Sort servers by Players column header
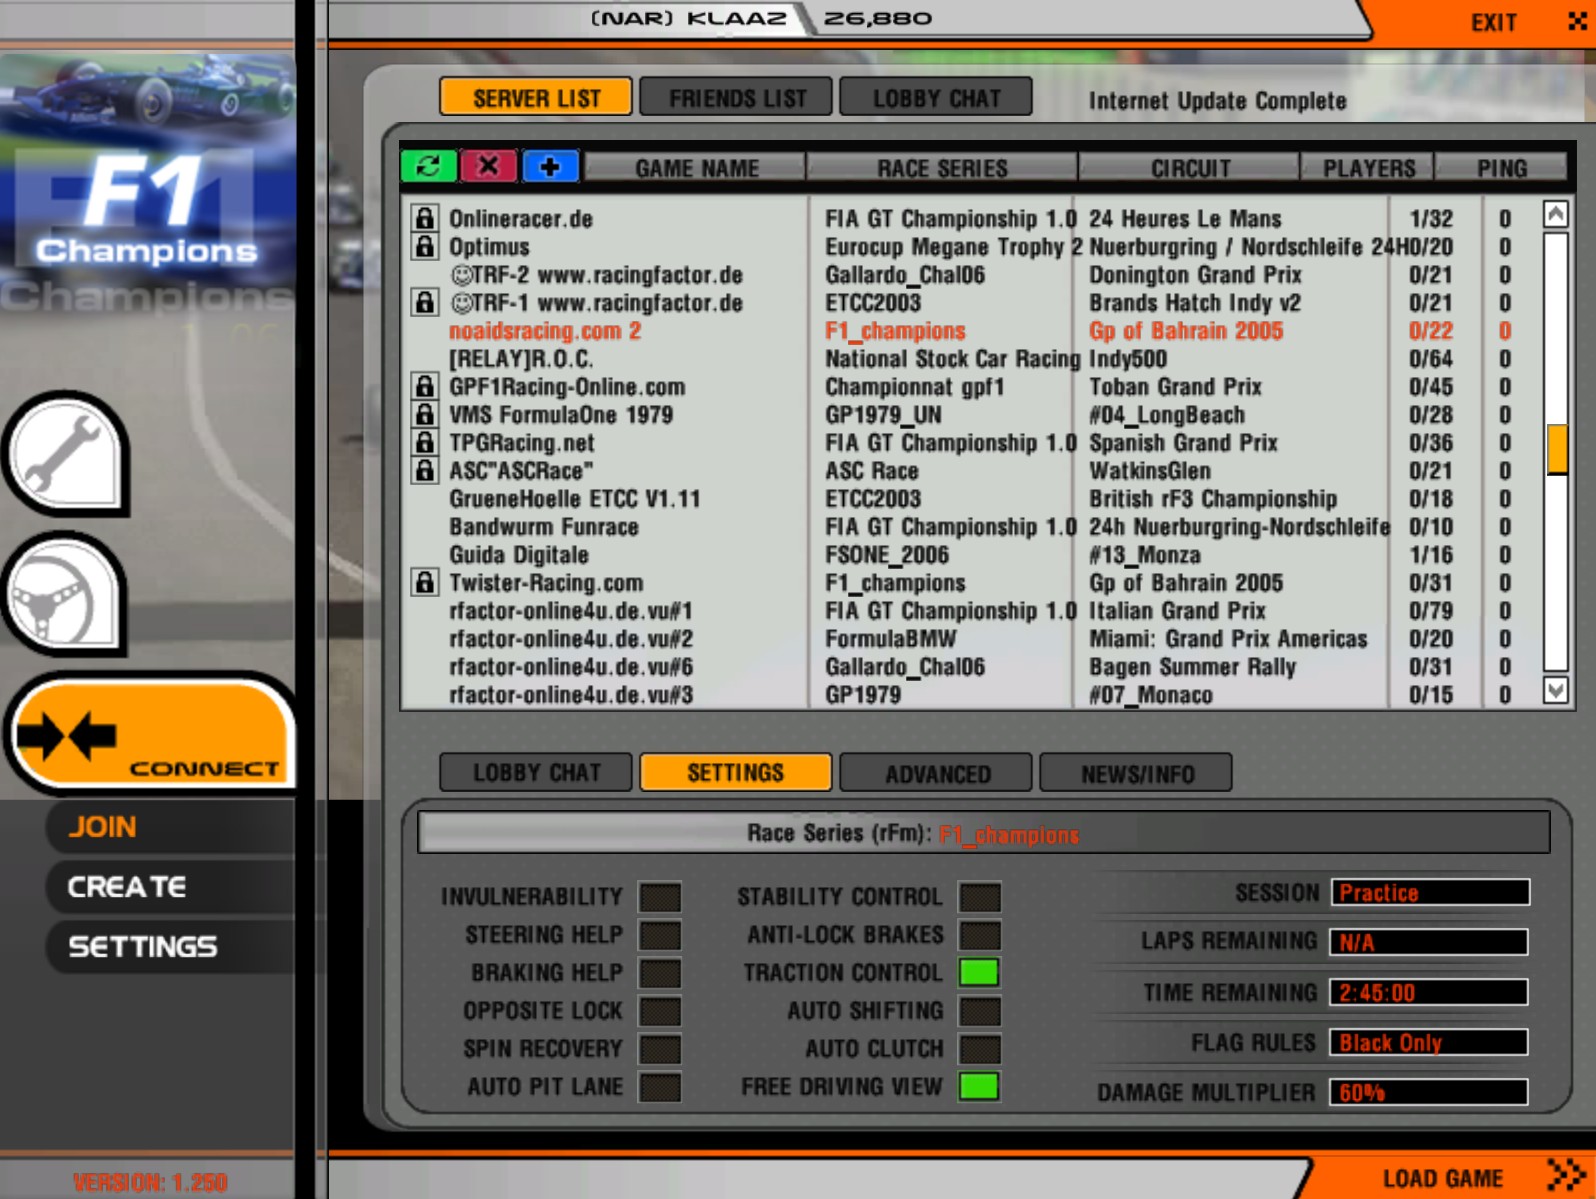 tap(1368, 168)
